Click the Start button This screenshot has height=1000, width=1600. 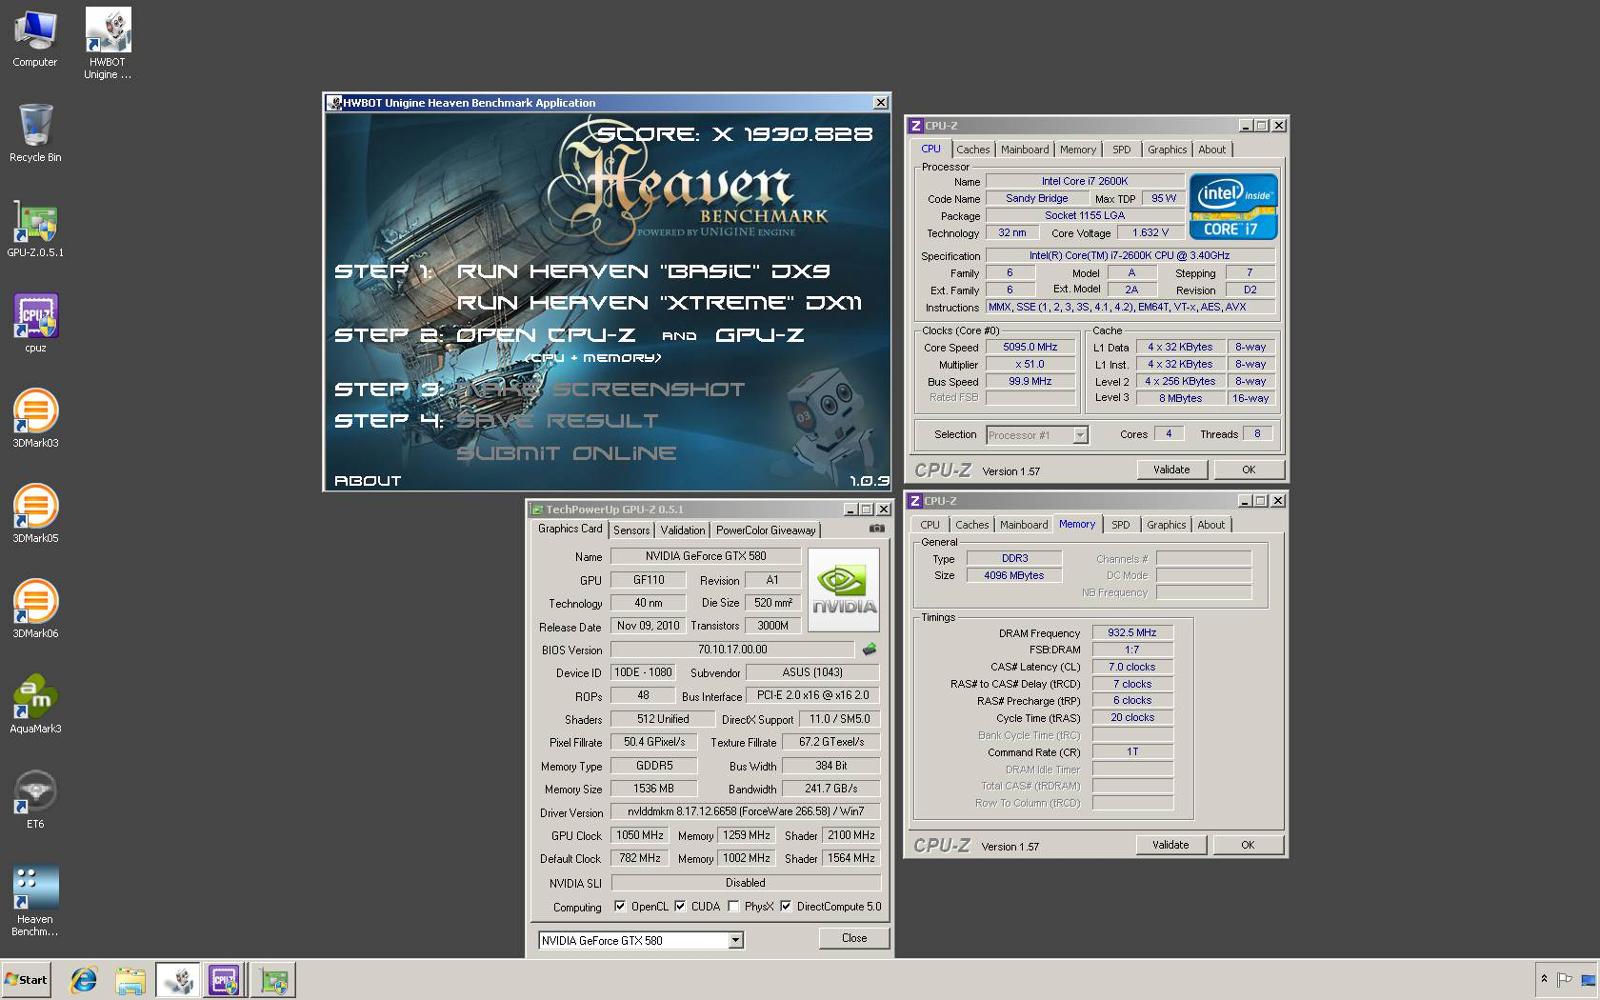[x=26, y=980]
